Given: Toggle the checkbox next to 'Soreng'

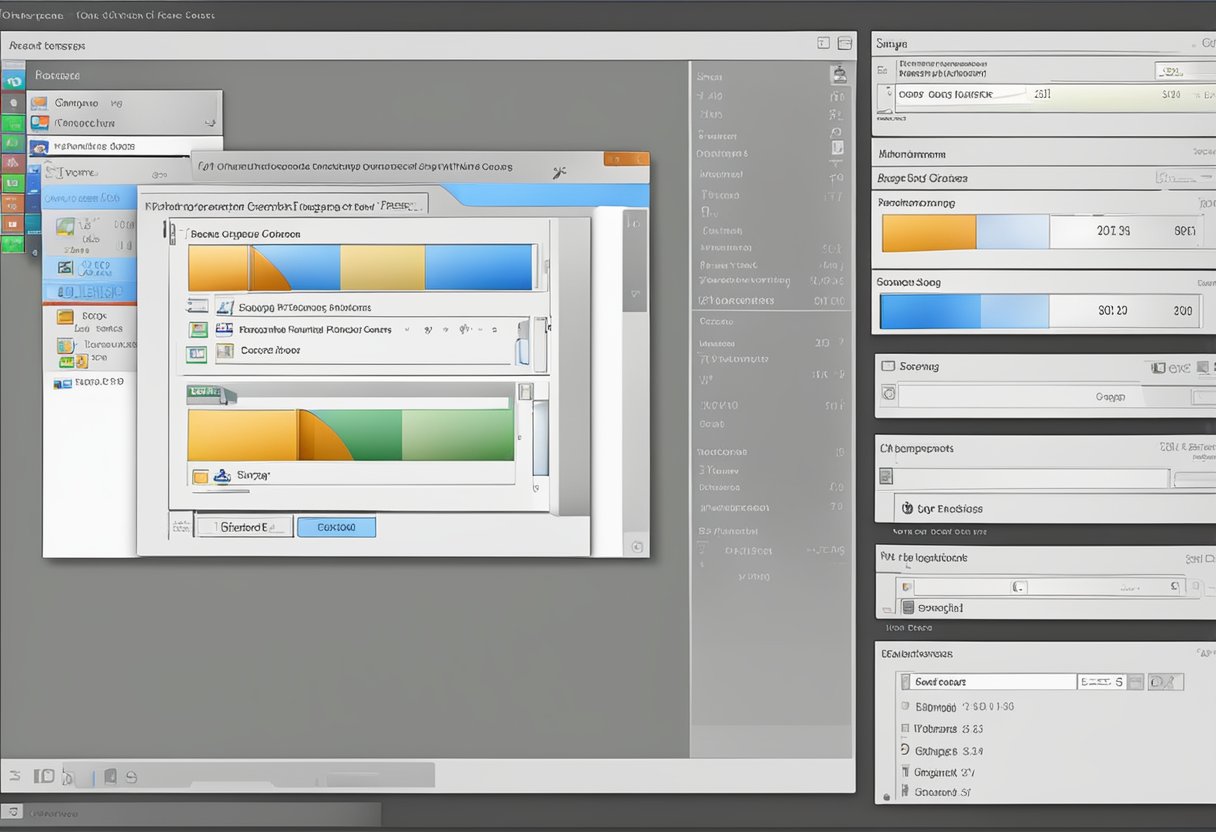Looking at the screenshot, I should (886, 366).
